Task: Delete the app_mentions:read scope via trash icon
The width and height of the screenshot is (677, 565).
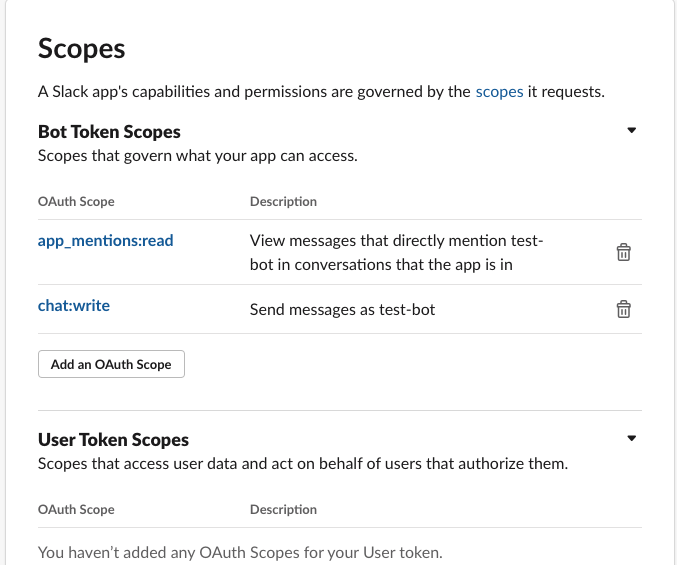Action: [x=623, y=253]
